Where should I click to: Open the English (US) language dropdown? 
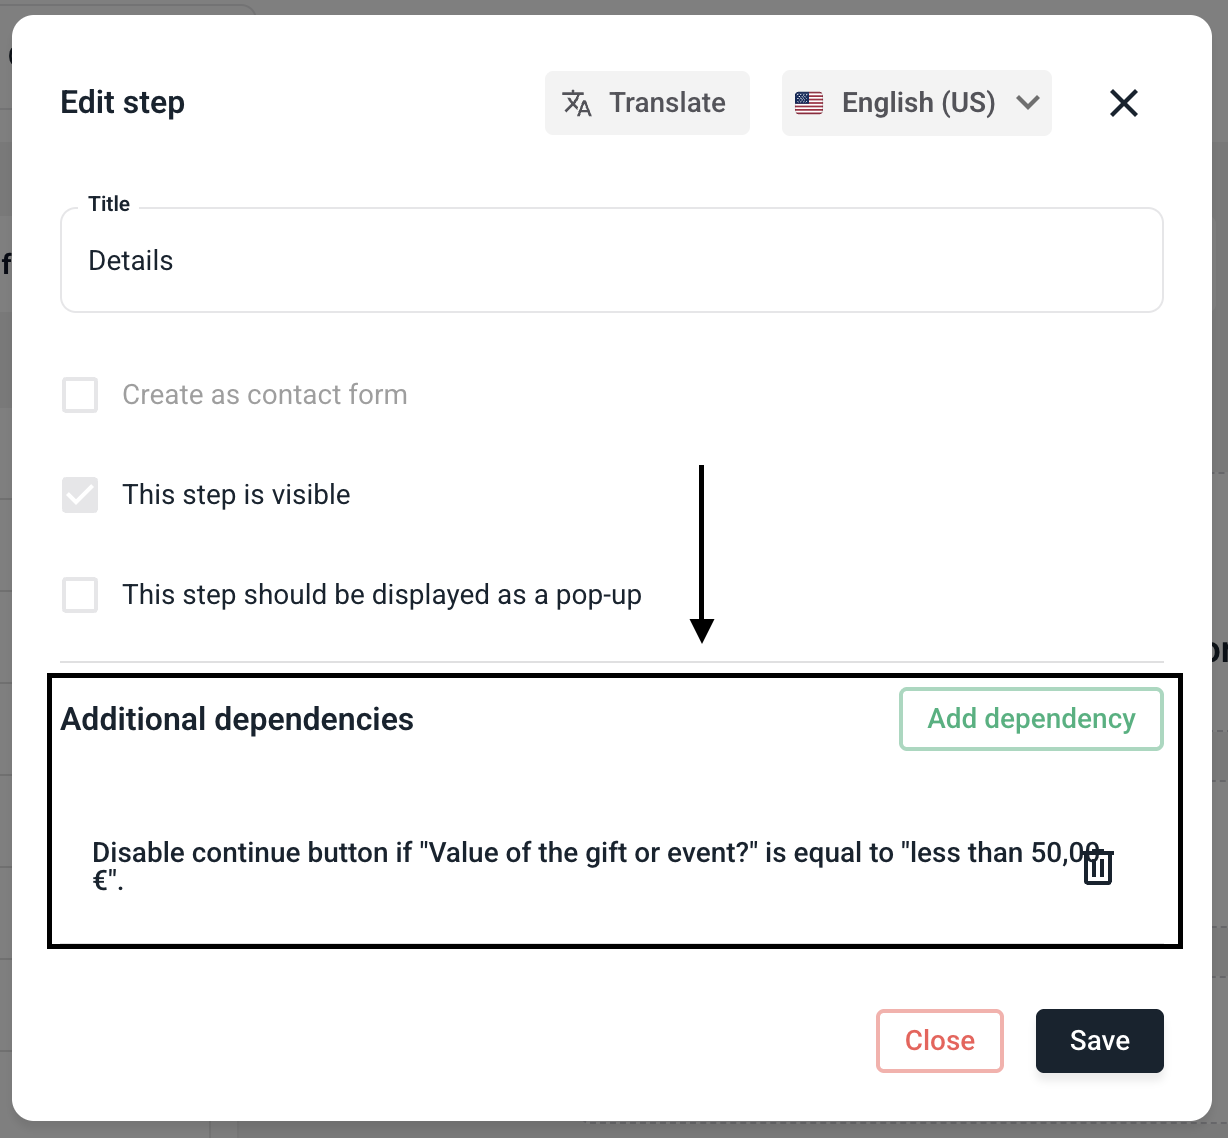[x=917, y=103]
